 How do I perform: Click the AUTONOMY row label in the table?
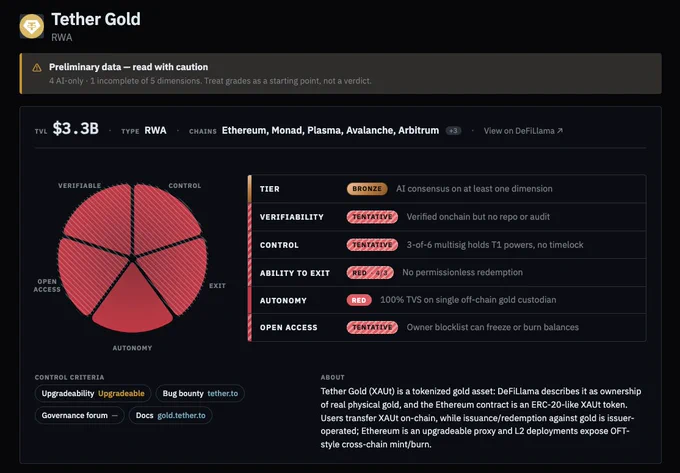point(283,300)
